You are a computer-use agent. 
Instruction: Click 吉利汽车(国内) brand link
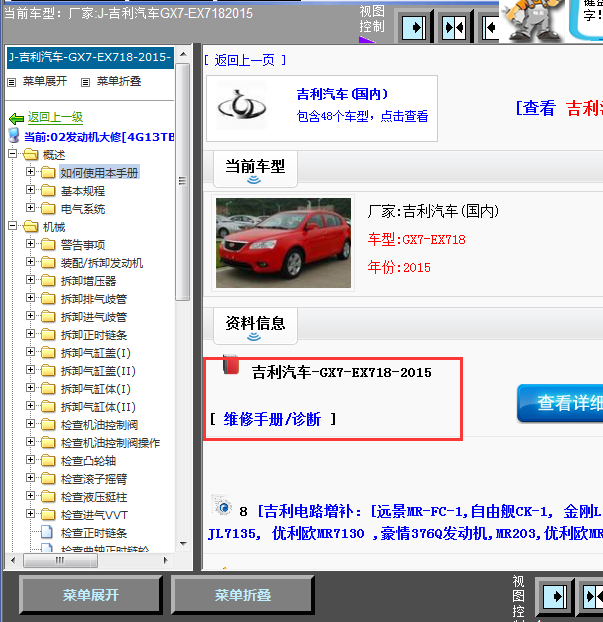(x=342, y=94)
